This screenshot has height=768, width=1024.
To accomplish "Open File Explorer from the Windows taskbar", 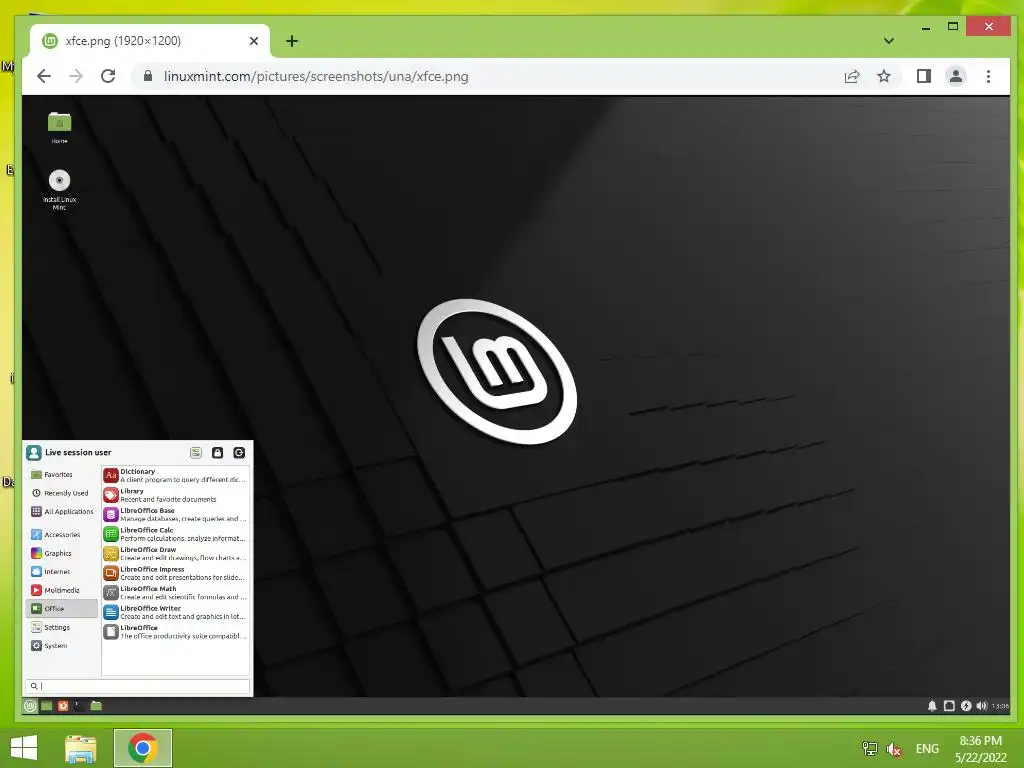I will [x=81, y=748].
